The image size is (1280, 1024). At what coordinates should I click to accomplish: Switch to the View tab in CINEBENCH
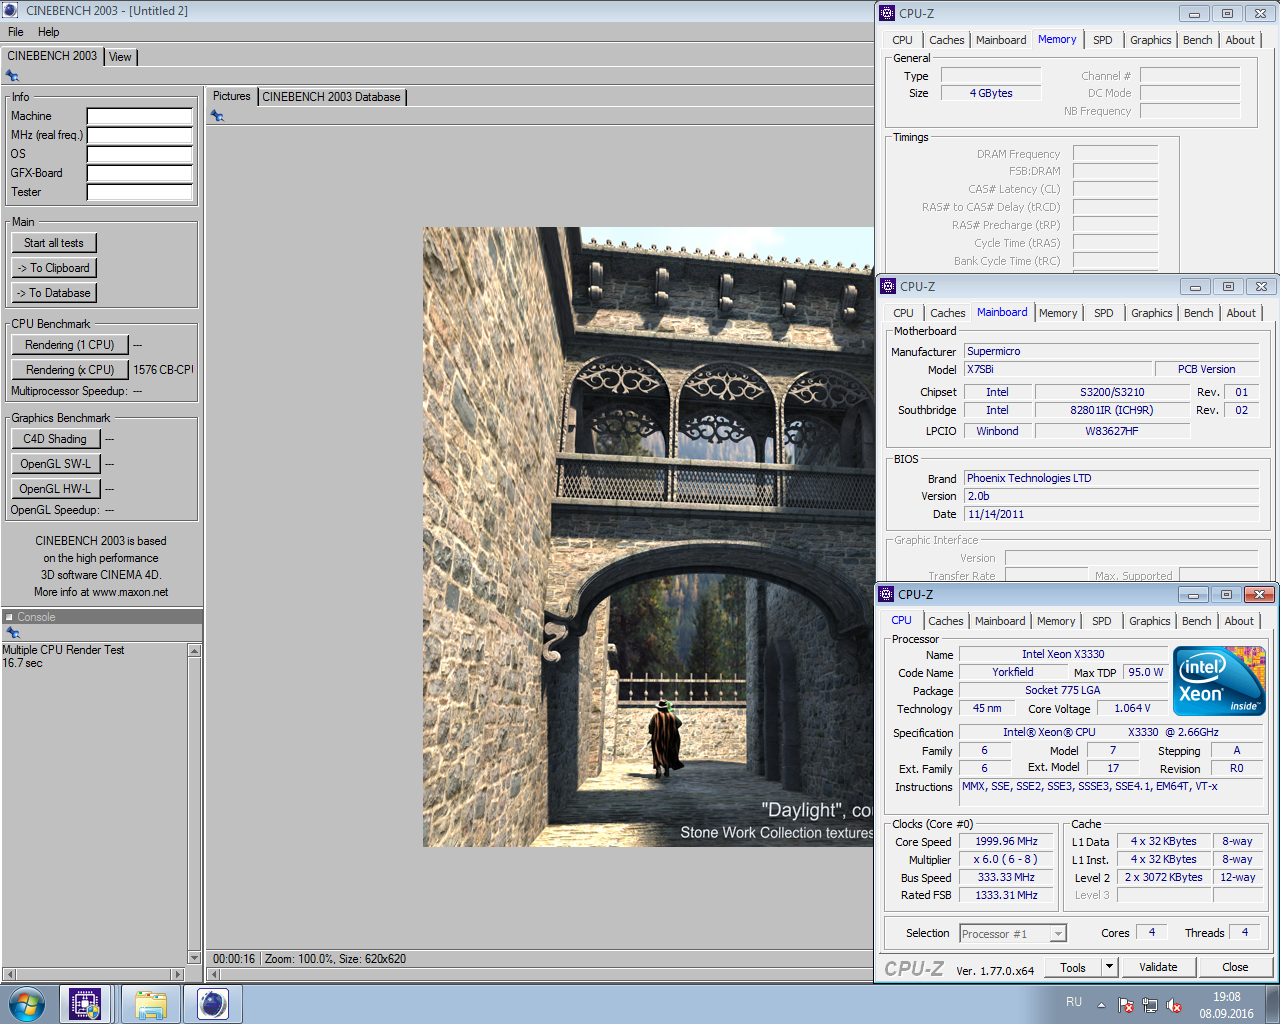pyautogui.click(x=120, y=57)
